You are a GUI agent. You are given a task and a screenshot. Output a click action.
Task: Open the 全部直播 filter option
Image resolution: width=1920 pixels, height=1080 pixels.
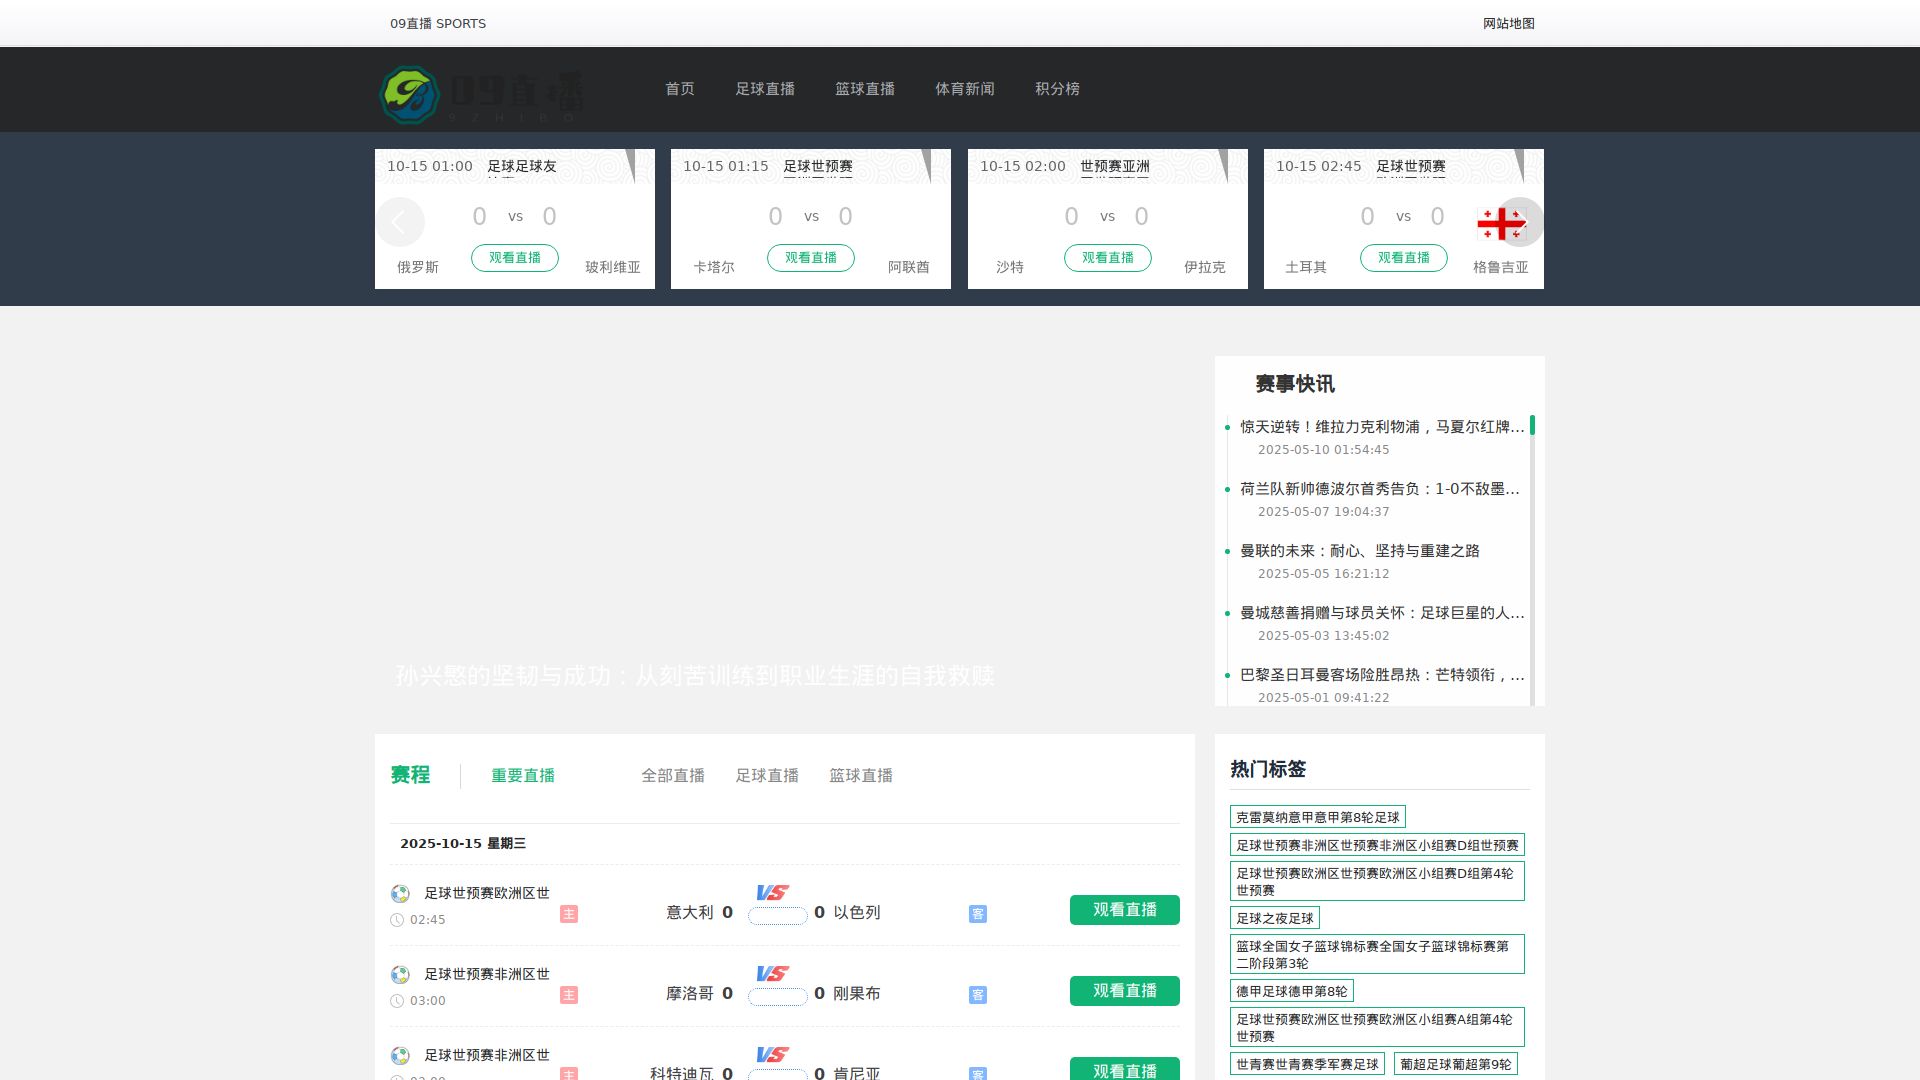coord(673,775)
